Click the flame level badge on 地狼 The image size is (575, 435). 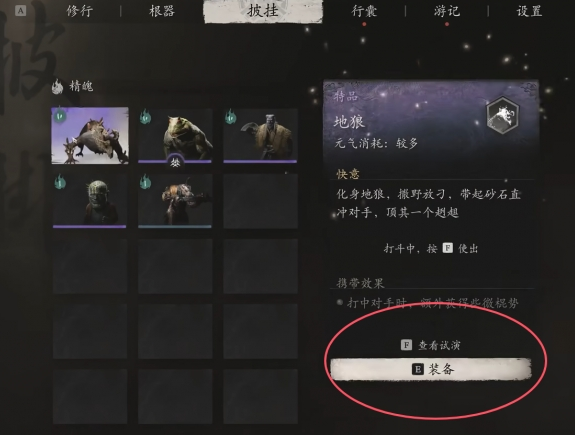60,116
